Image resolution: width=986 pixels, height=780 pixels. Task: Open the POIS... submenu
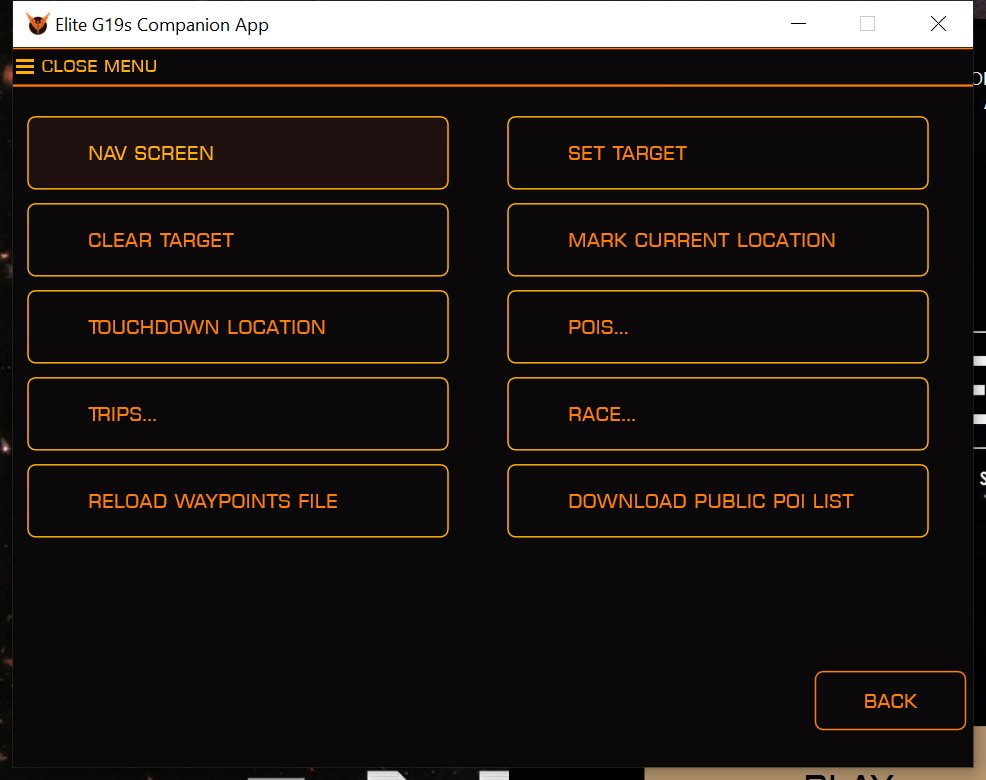coord(717,327)
